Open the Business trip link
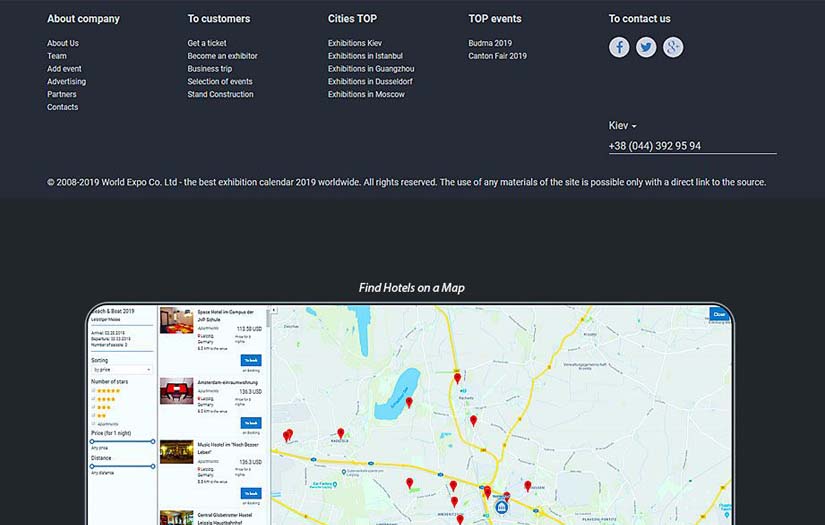This screenshot has width=825, height=525. click(x=209, y=69)
